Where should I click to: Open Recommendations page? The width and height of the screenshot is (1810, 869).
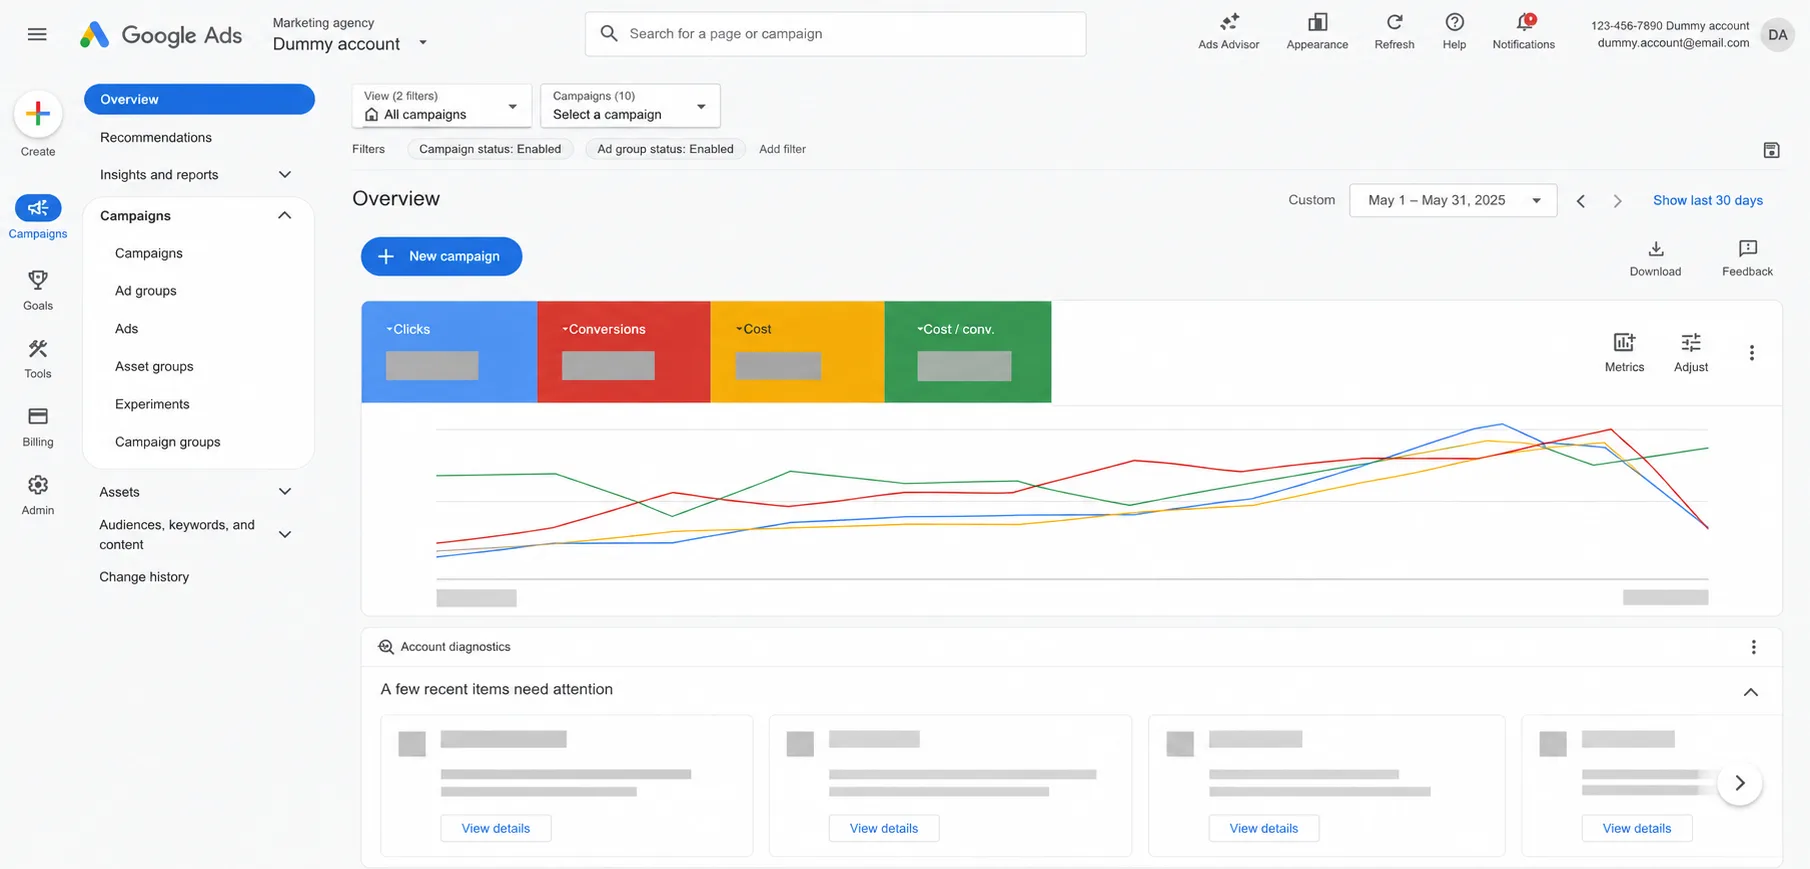tap(156, 137)
